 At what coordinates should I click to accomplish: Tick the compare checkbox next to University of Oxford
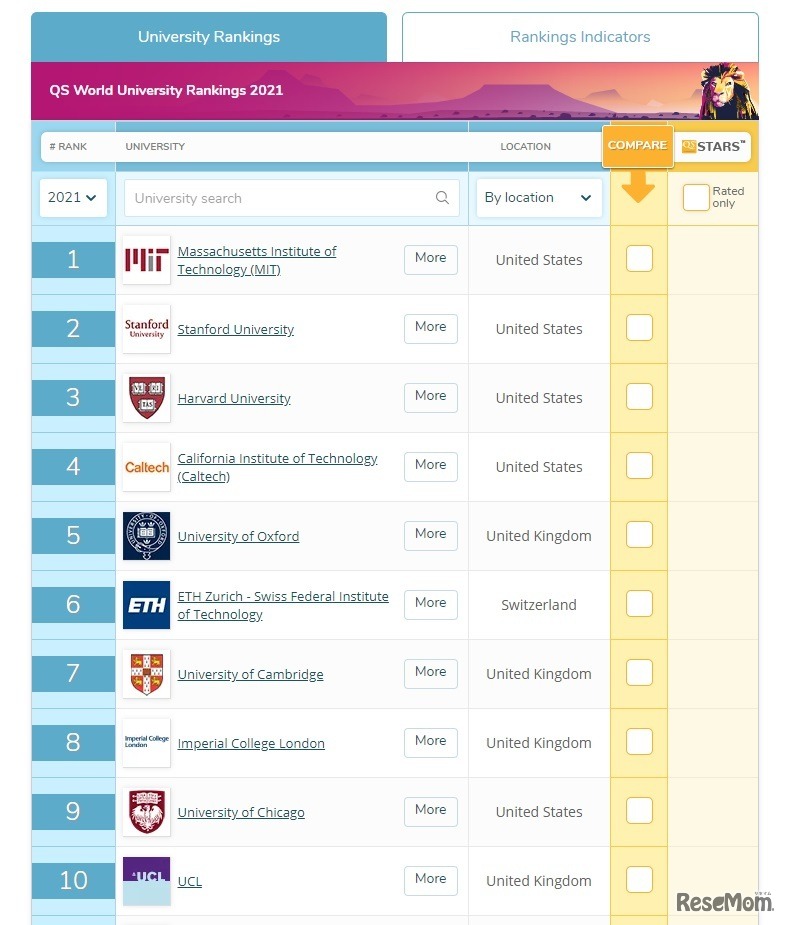(x=638, y=534)
